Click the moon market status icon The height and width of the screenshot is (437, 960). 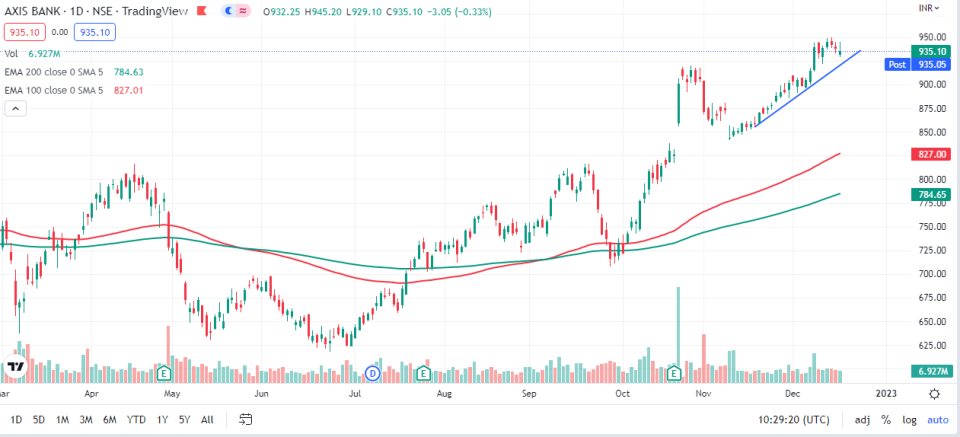coord(229,11)
